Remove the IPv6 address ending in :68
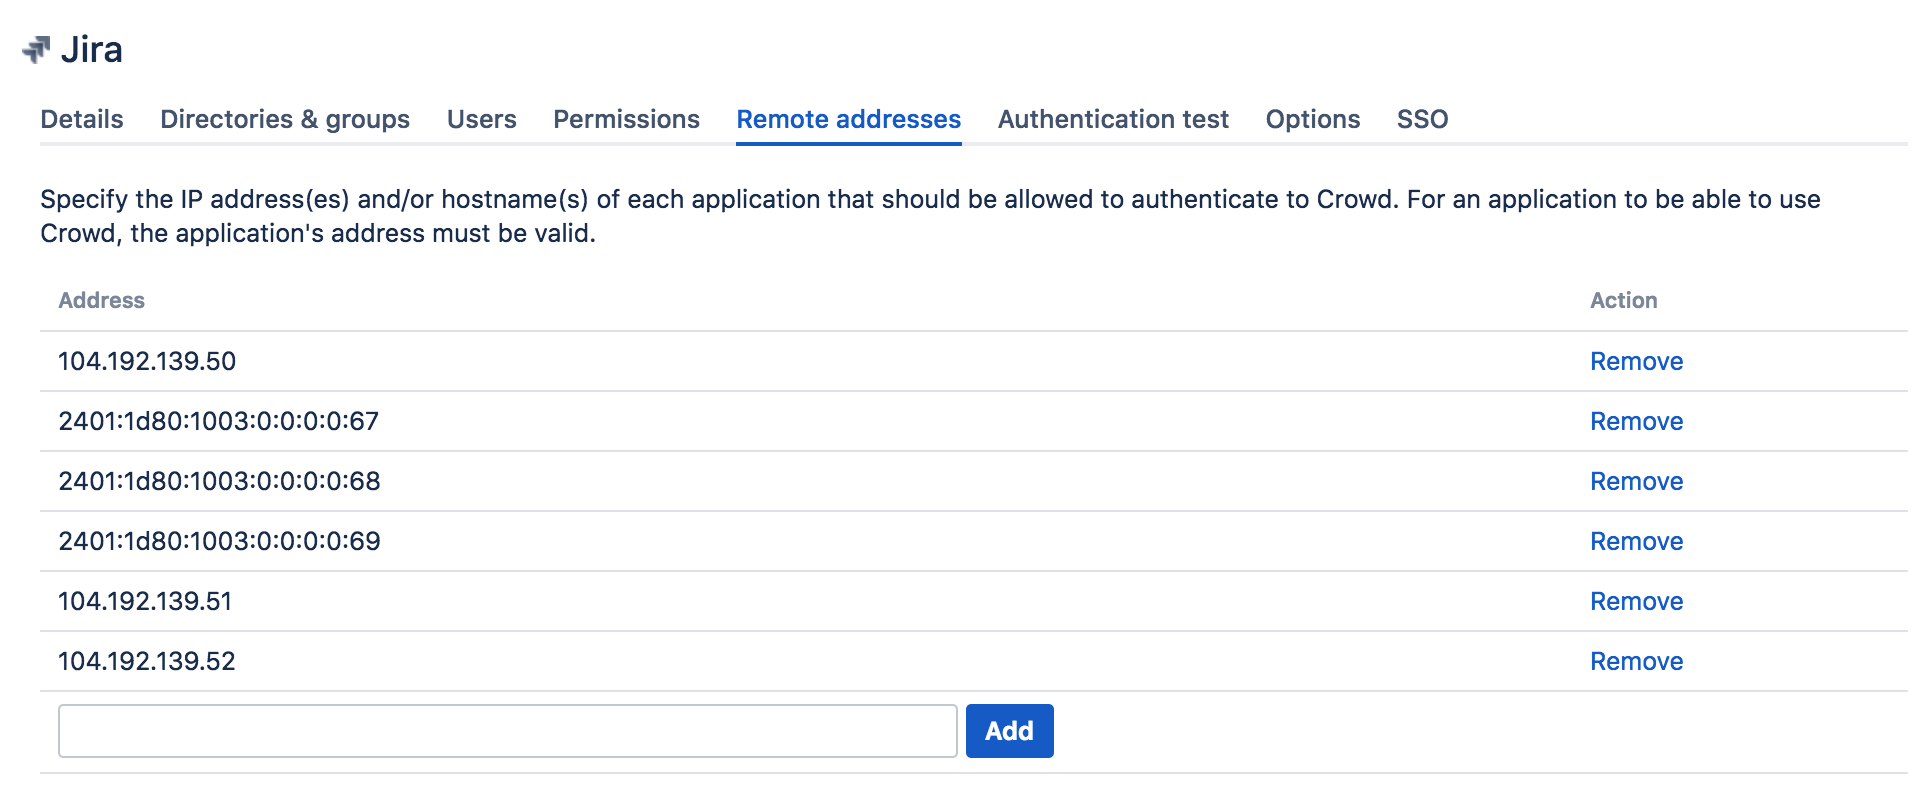The width and height of the screenshot is (1930, 792). point(1636,481)
